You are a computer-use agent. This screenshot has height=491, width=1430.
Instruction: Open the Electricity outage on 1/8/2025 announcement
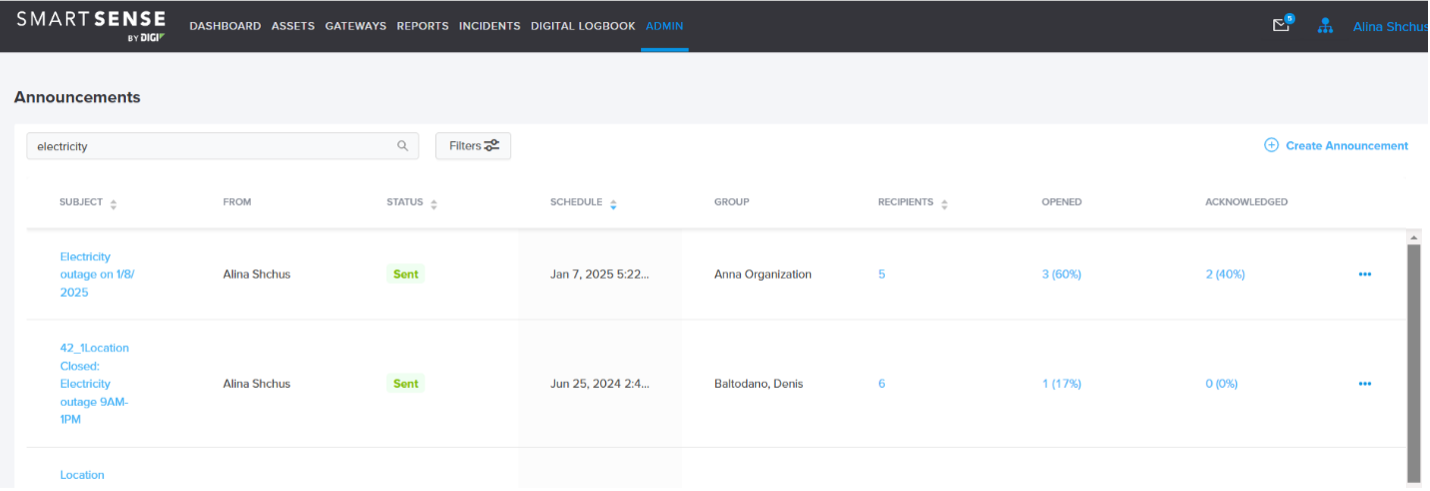pyautogui.click(x=97, y=274)
